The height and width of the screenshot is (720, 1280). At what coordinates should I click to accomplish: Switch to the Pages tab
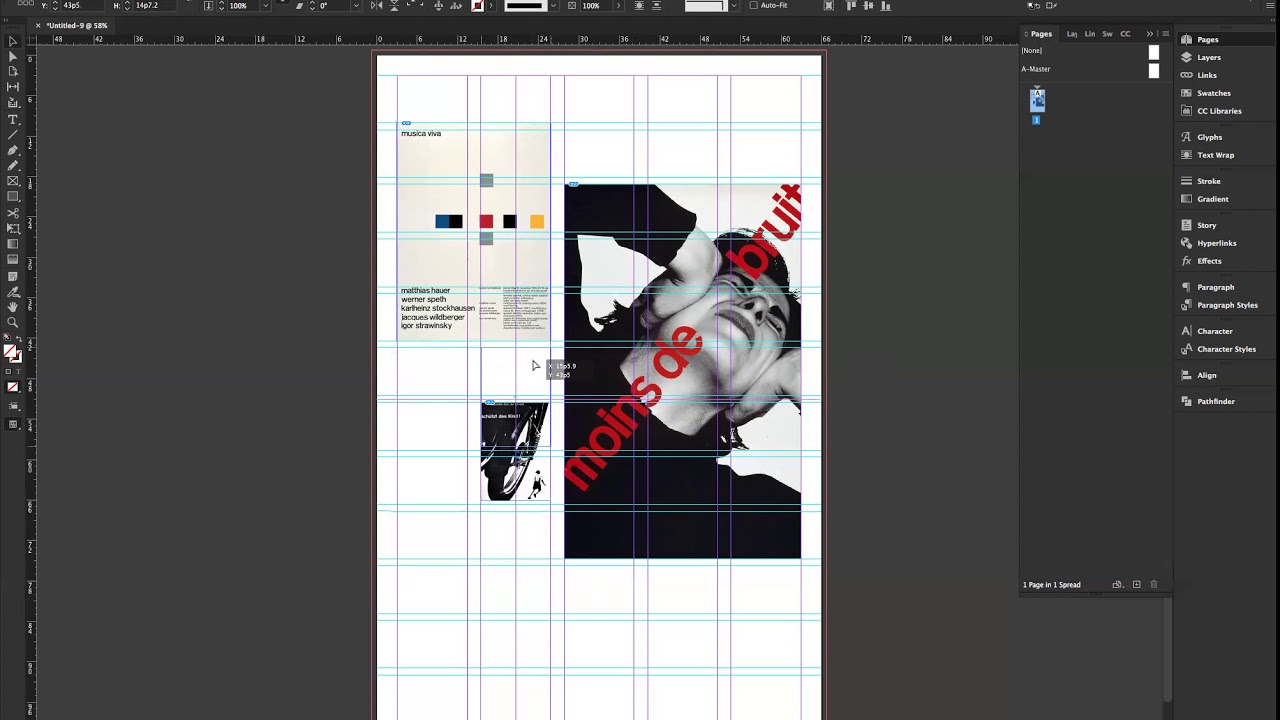pyautogui.click(x=1041, y=34)
